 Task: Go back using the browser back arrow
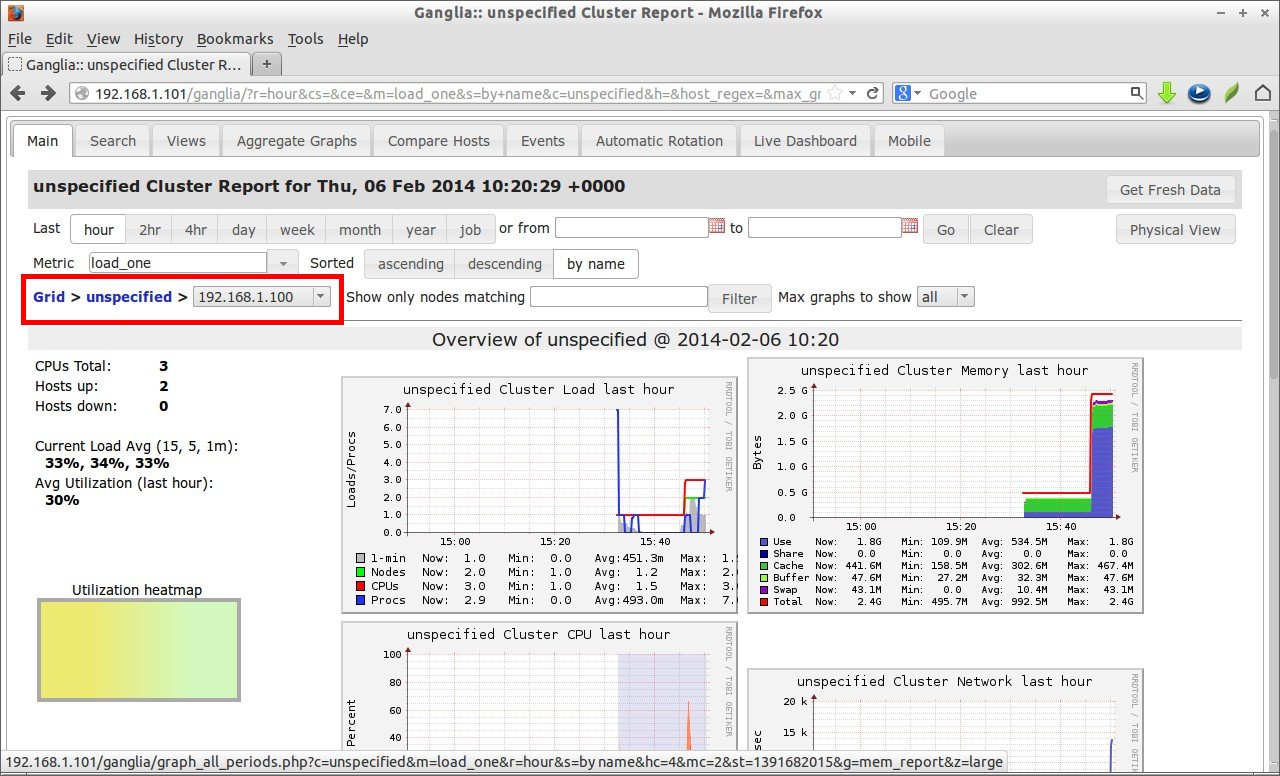[x=19, y=93]
